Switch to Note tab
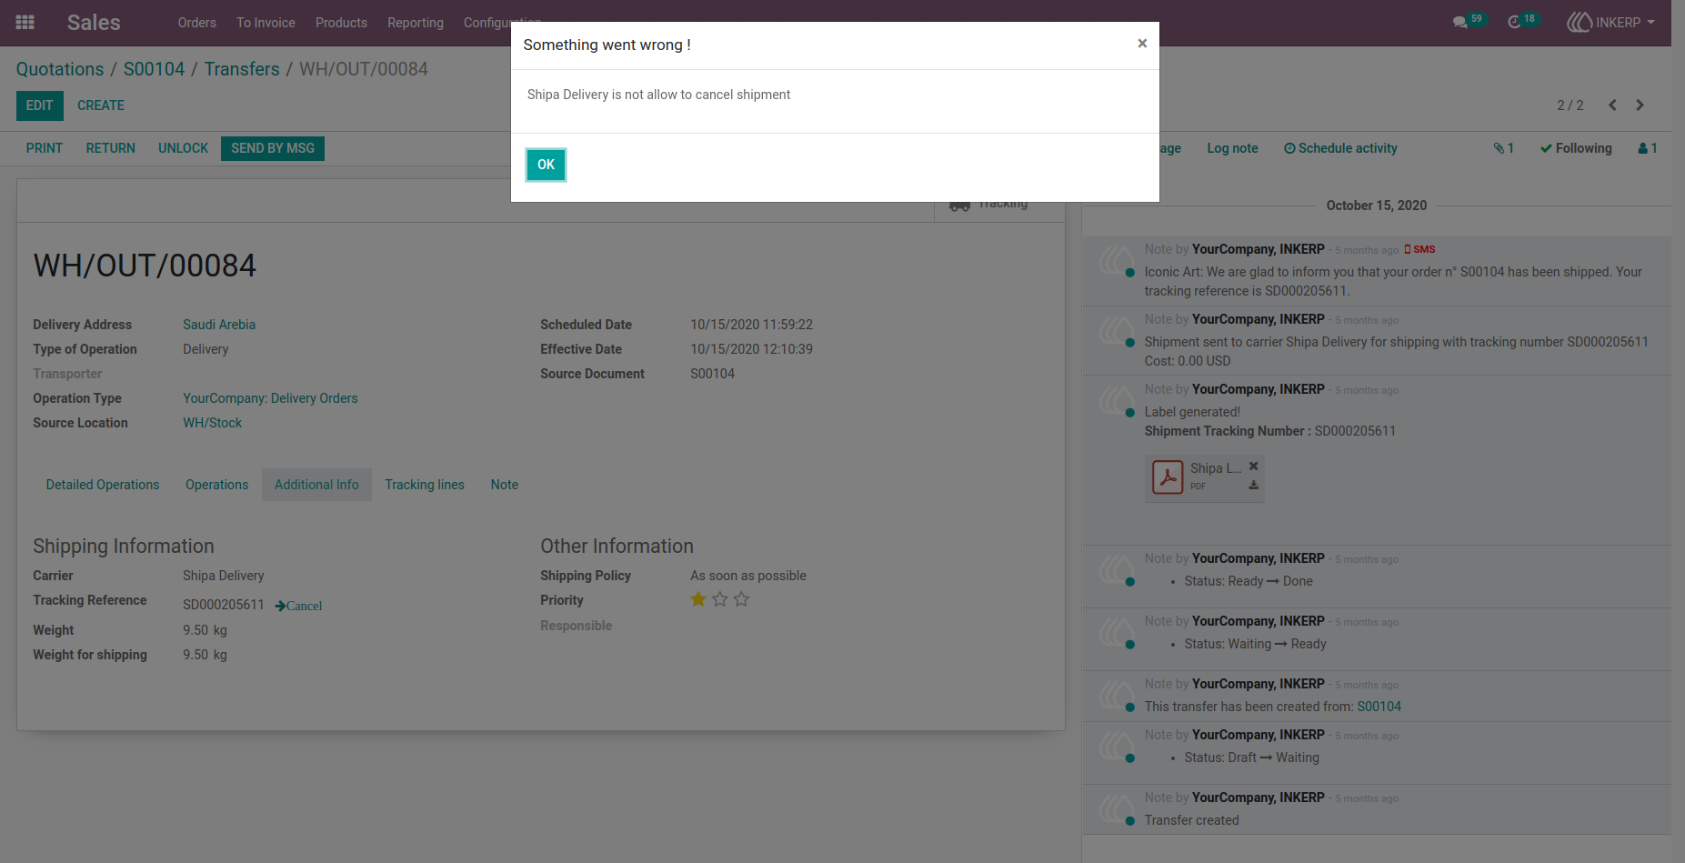 [505, 485]
